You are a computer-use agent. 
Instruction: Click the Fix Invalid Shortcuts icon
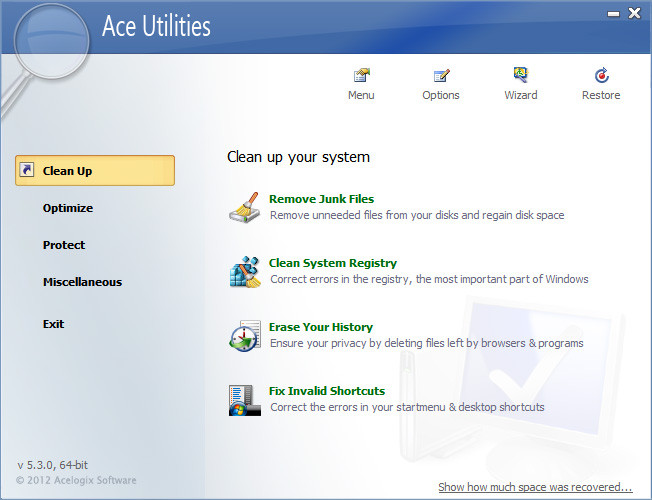click(245, 400)
